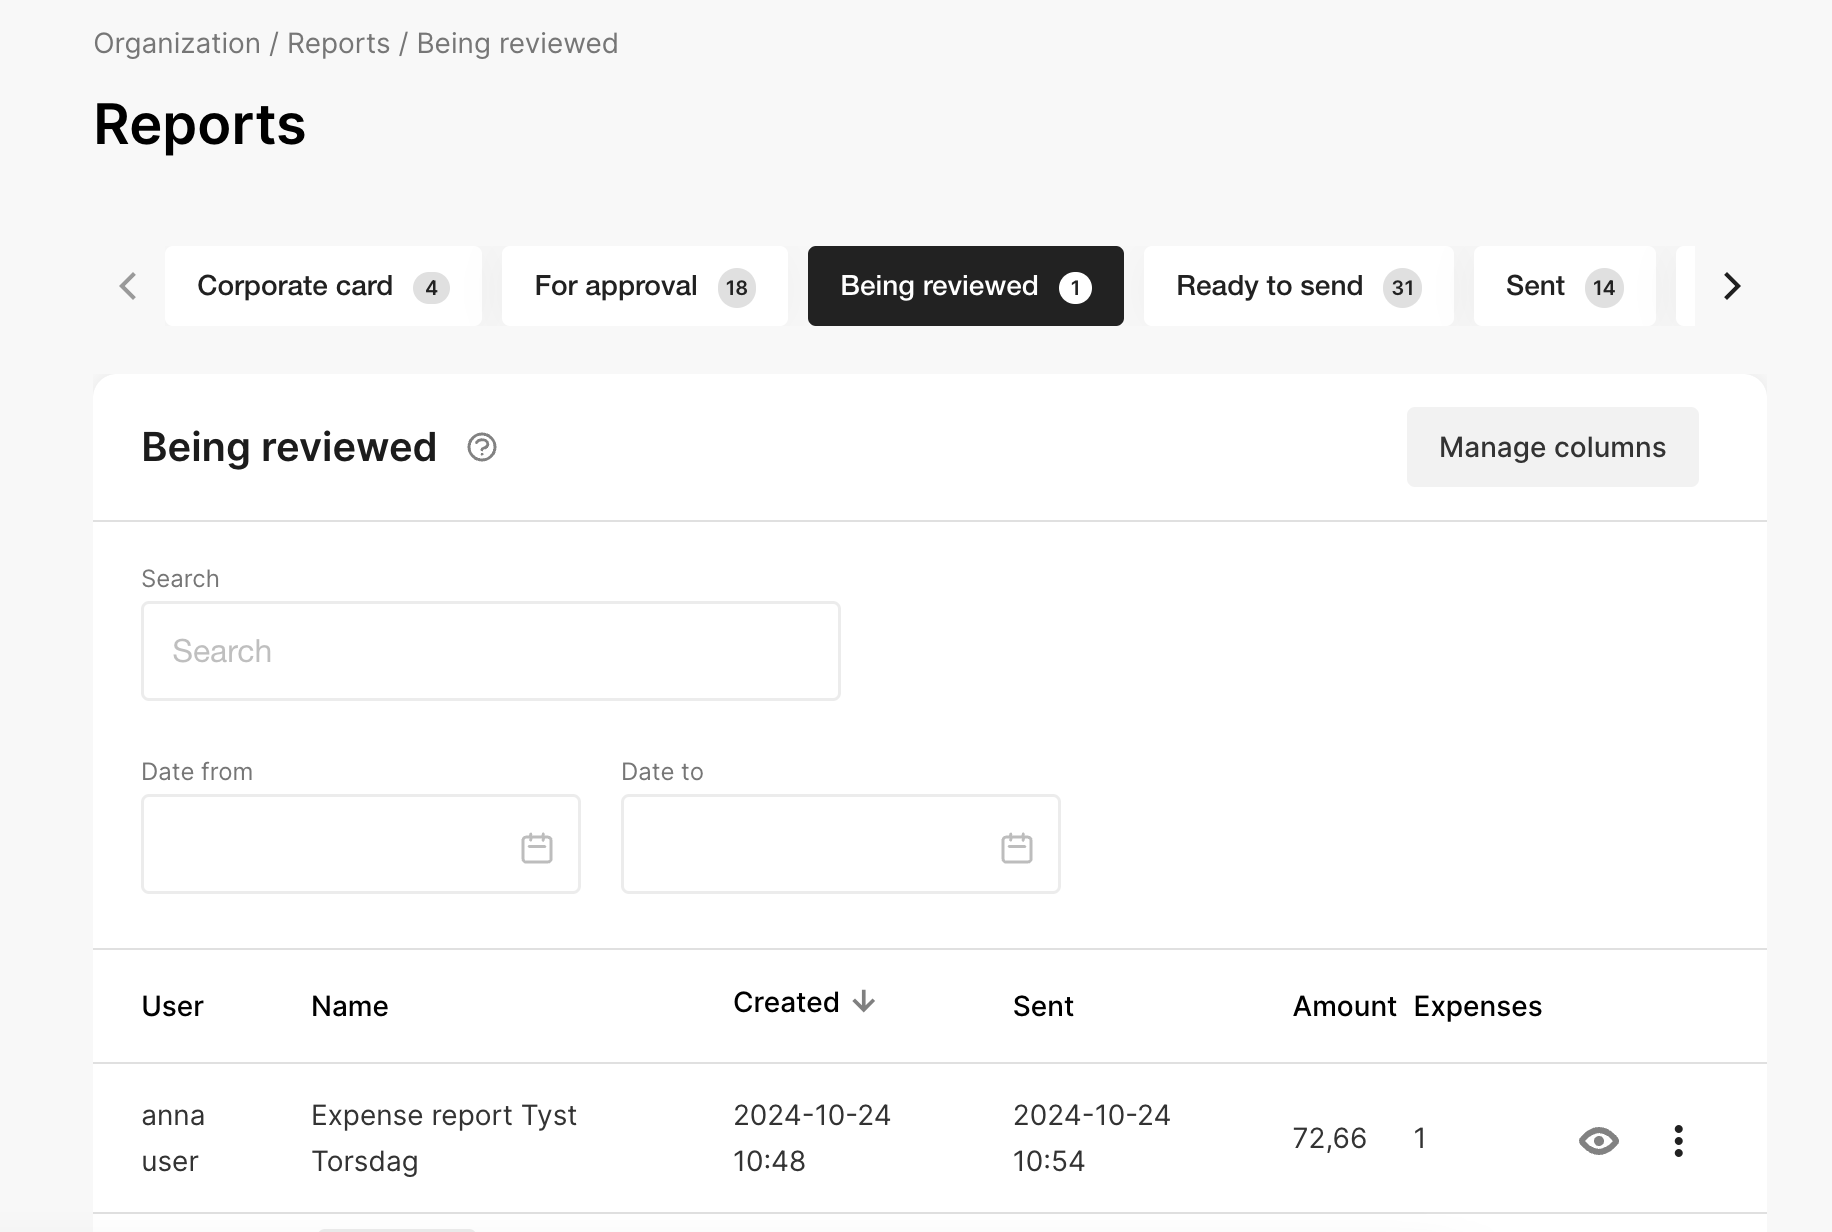Open the Date to calendar picker icon

(x=1017, y=848)
